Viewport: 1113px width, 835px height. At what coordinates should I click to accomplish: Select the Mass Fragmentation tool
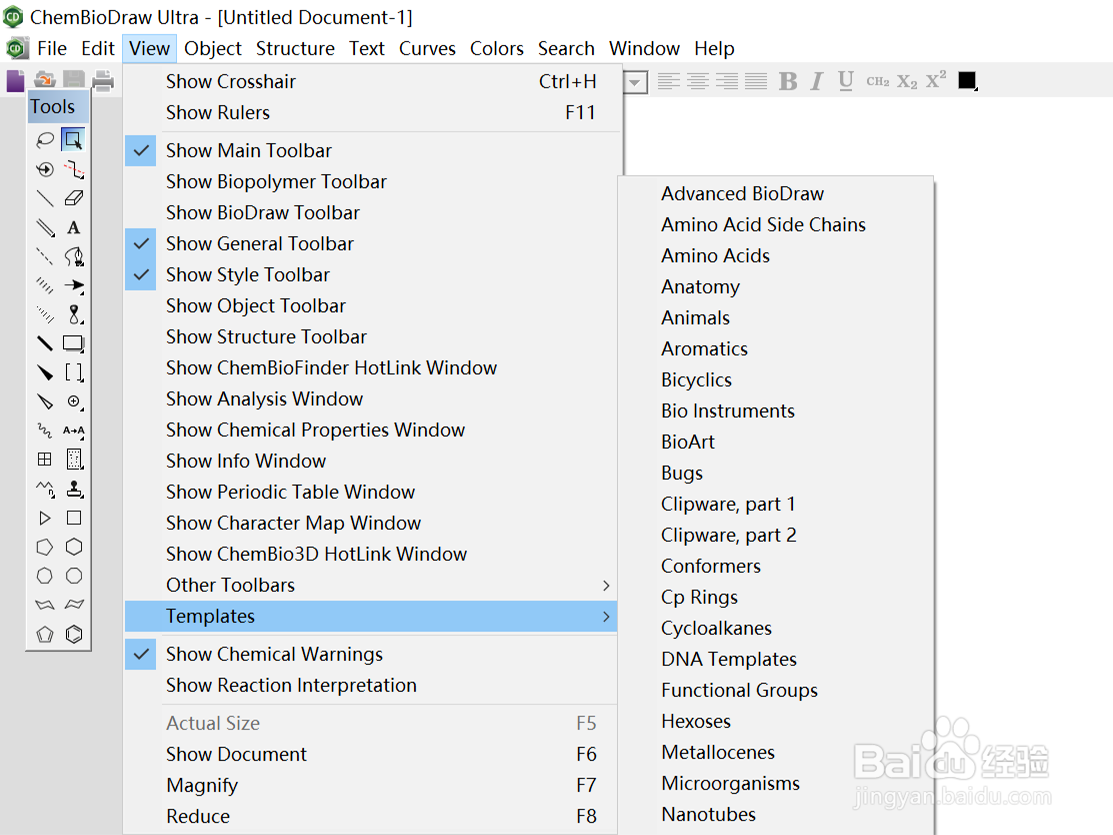pyautogui.click(x=74, y=169)
